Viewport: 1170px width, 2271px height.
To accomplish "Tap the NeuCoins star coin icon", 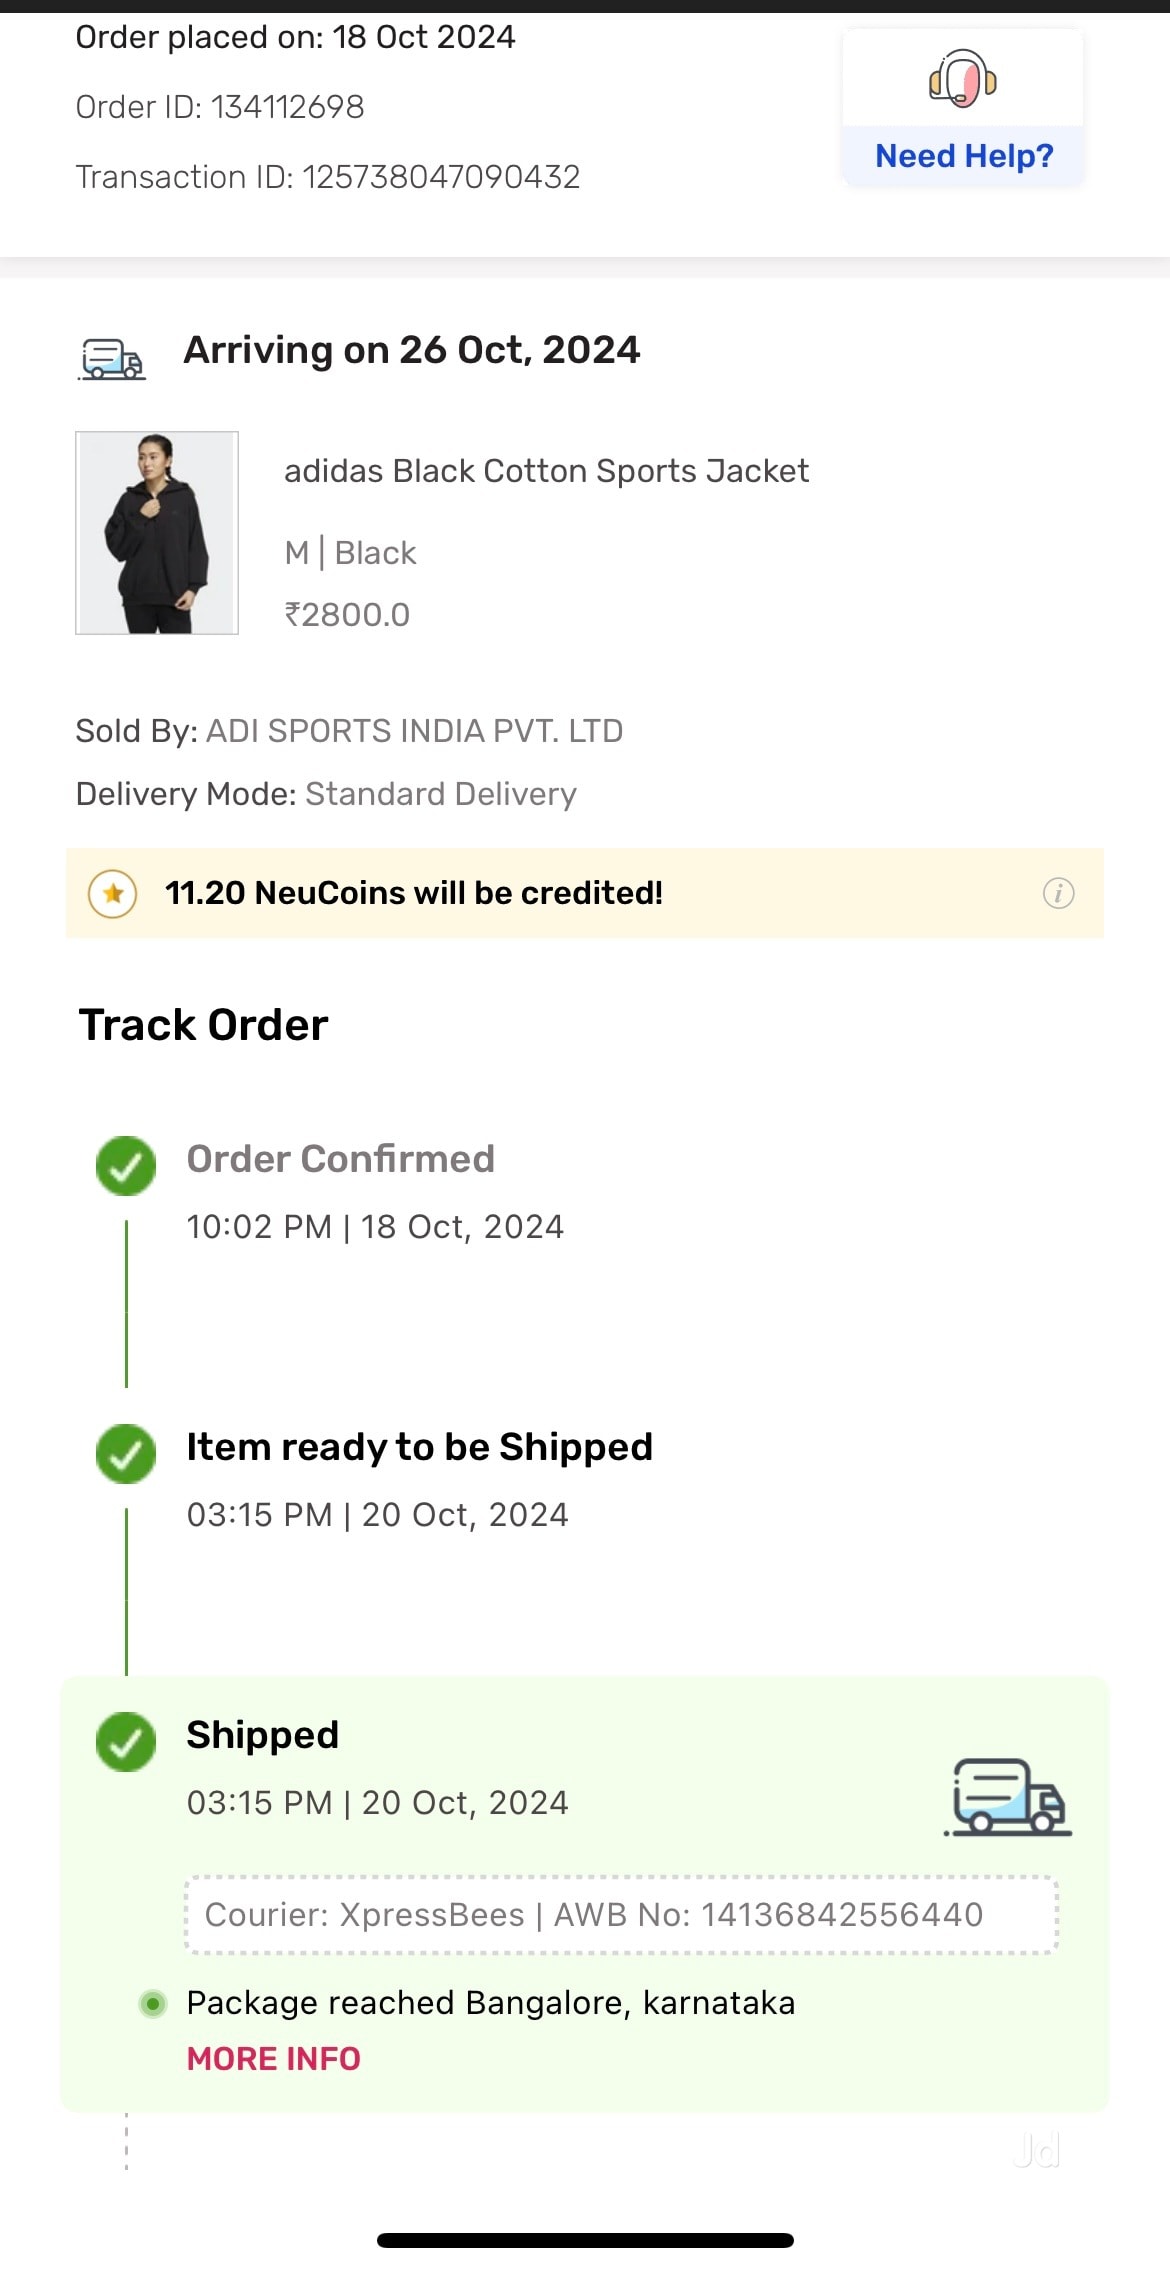I will (x=113, y=893).
